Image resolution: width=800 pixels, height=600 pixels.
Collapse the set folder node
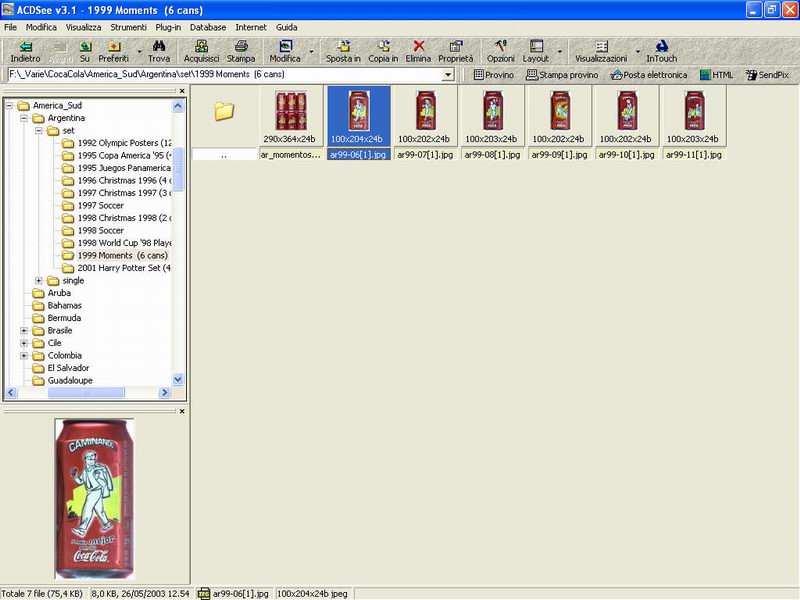[x=39, y=131]
